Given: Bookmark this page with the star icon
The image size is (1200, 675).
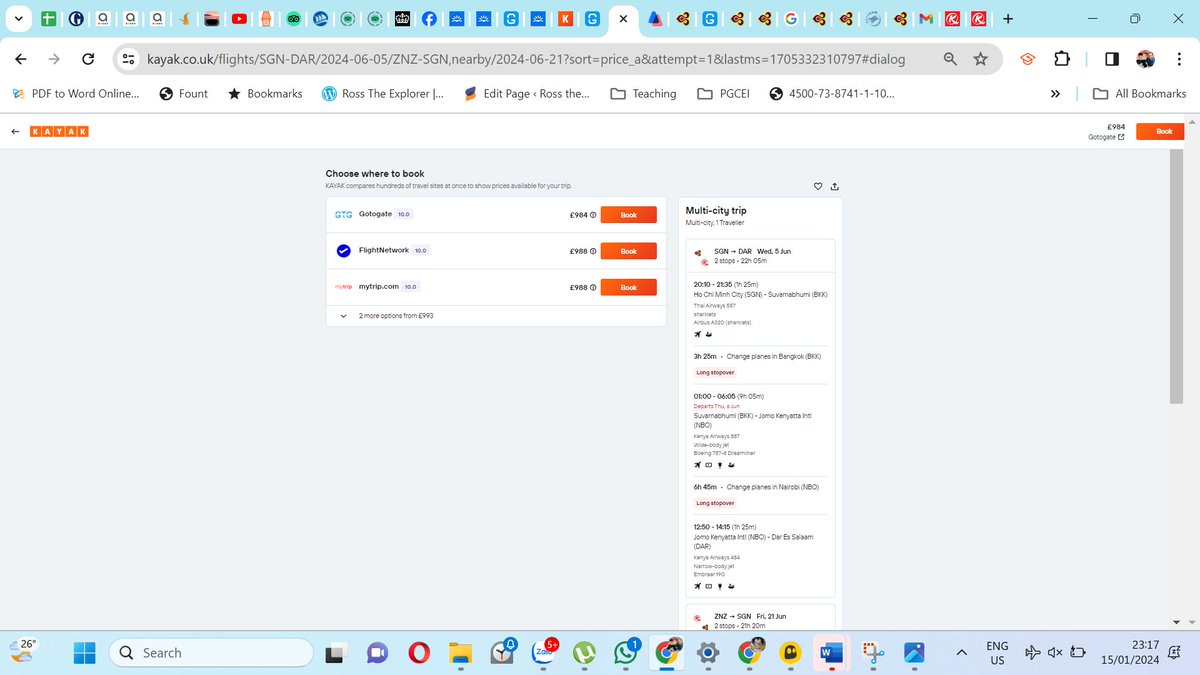Looking at the screenshot, I should 980,60.
